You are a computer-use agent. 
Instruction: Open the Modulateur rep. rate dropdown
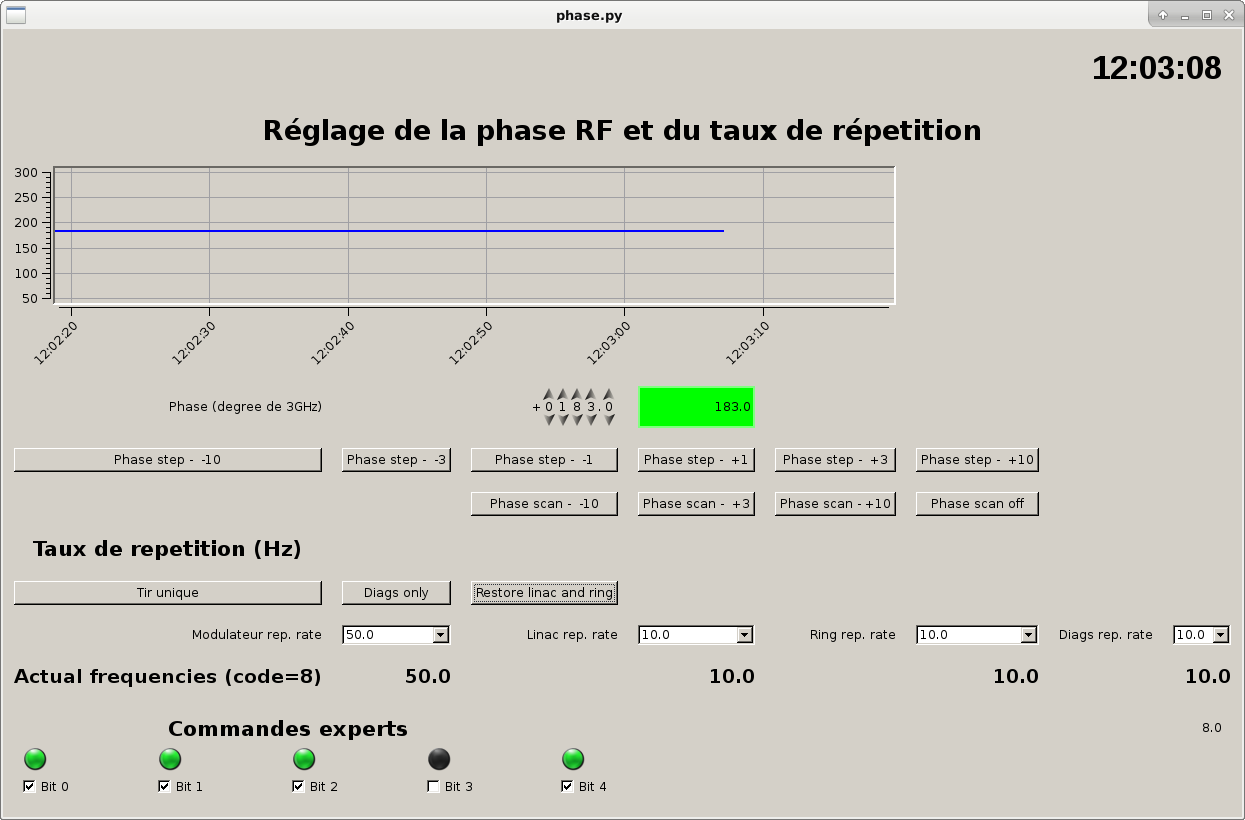pos(440,635)
